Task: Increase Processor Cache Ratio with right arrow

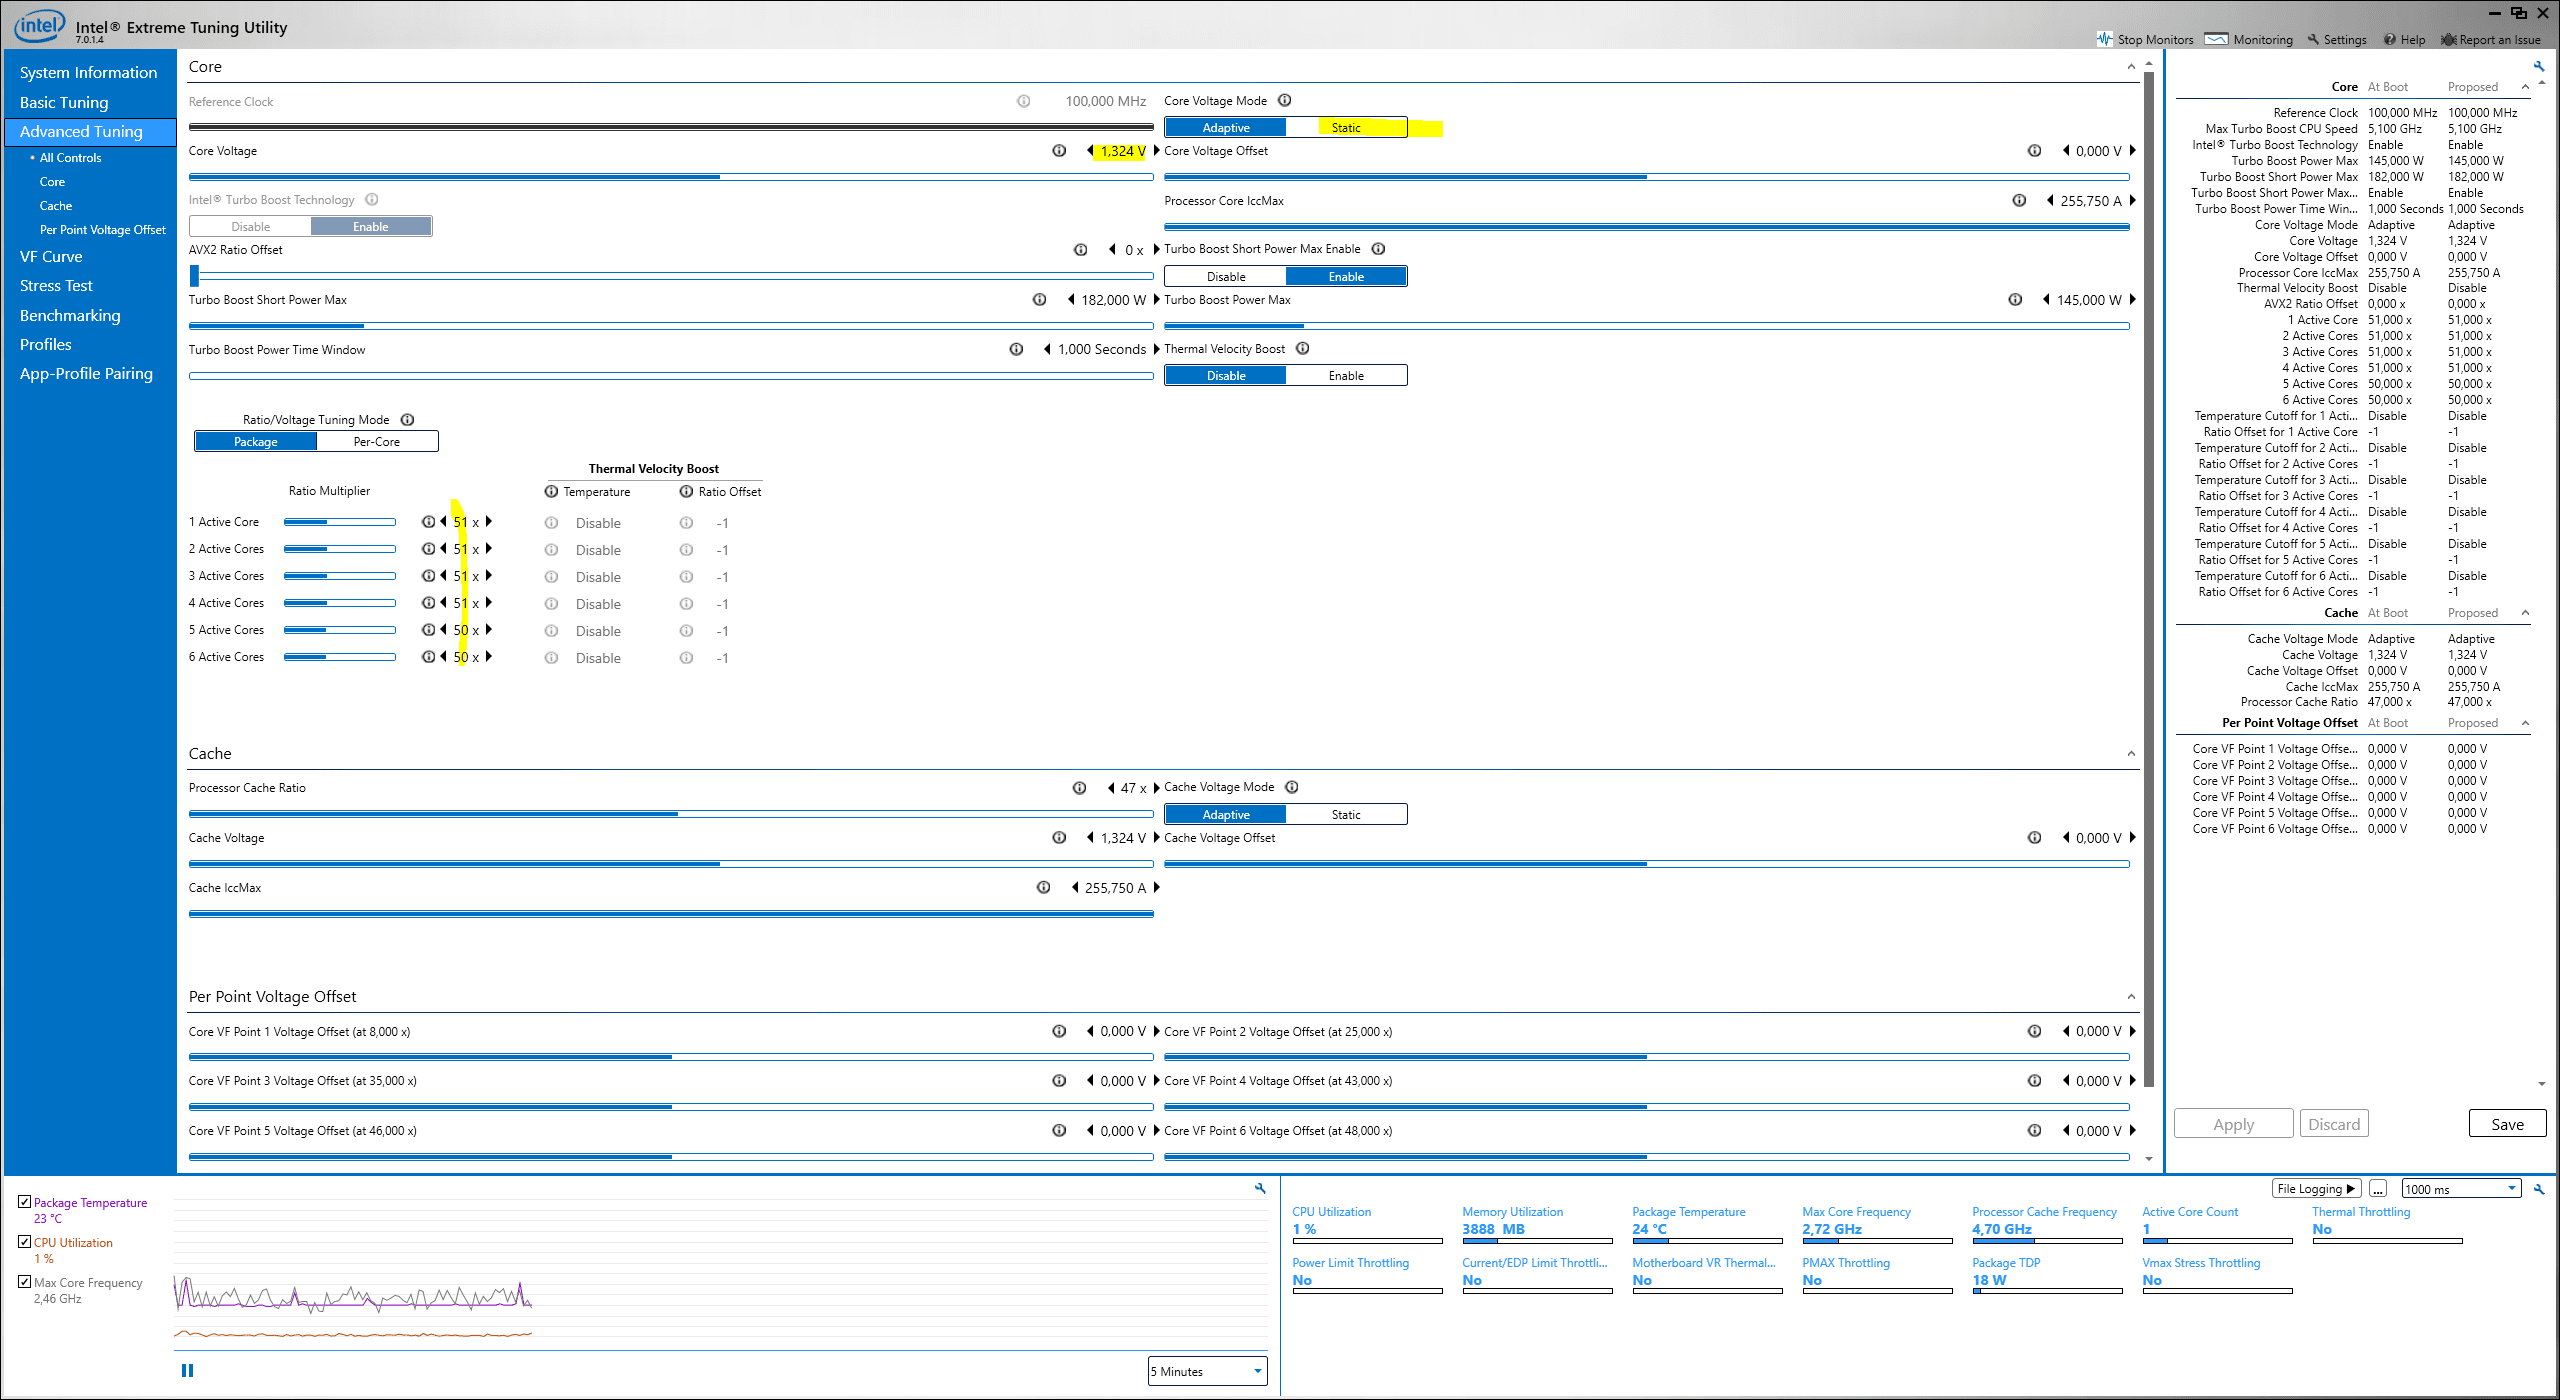Action: click(1156, 788)
